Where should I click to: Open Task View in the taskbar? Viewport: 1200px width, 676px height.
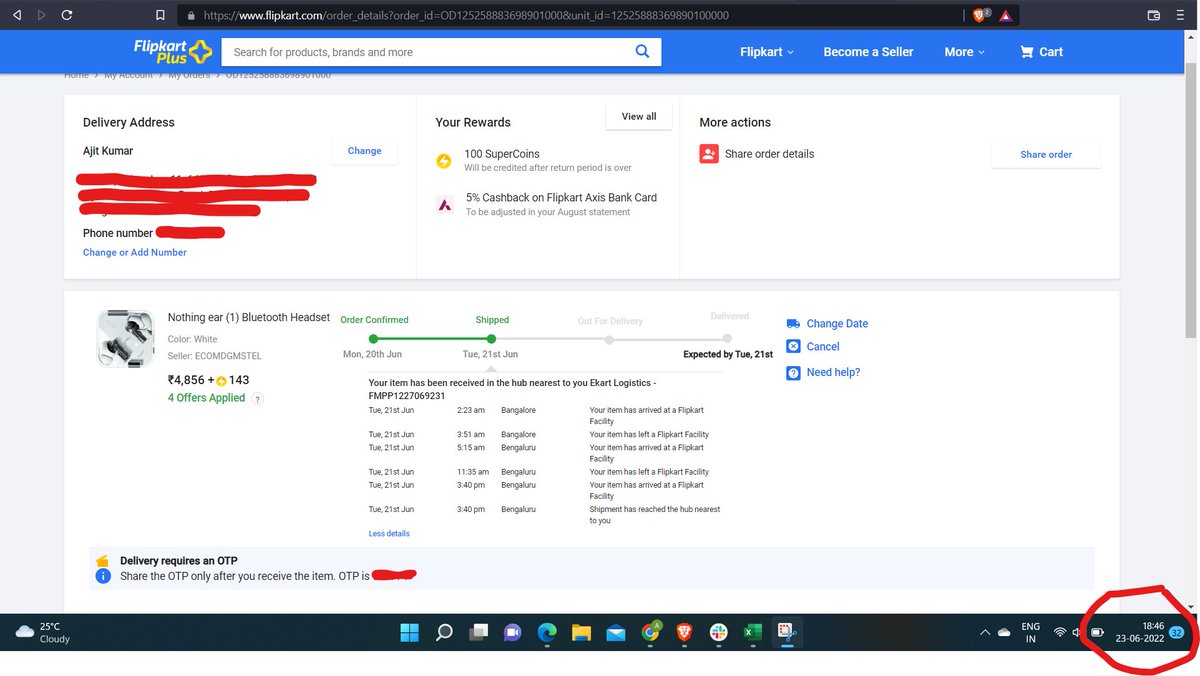[479, 633]
